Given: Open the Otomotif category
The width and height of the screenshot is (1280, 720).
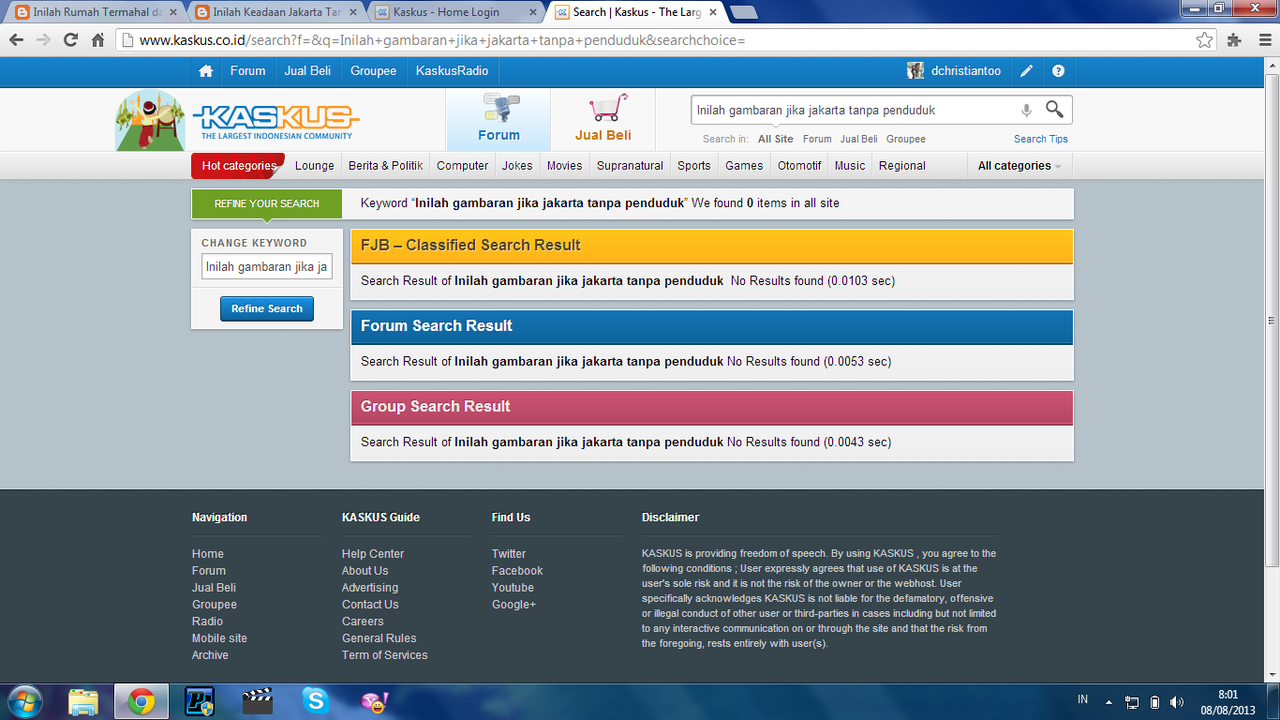Looking at the screenshot, I should coord(800,166).
